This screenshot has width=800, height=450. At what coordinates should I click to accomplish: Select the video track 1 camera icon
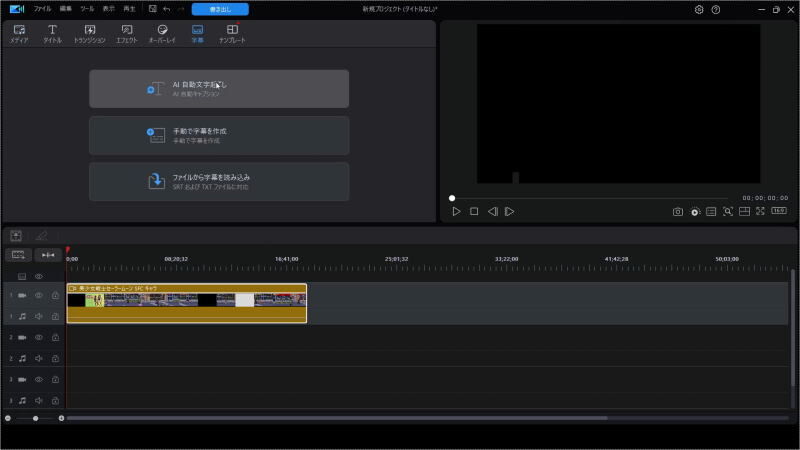pos(22,295)
